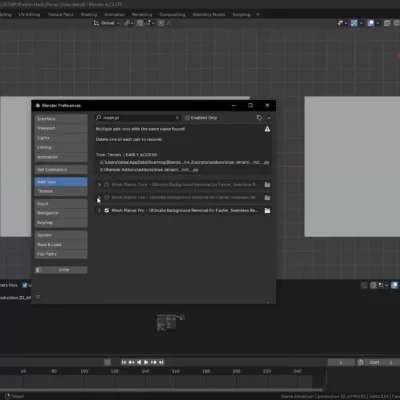
Task: Open folder for Mesh Planes Core add-on
Action: coord(267,184)
